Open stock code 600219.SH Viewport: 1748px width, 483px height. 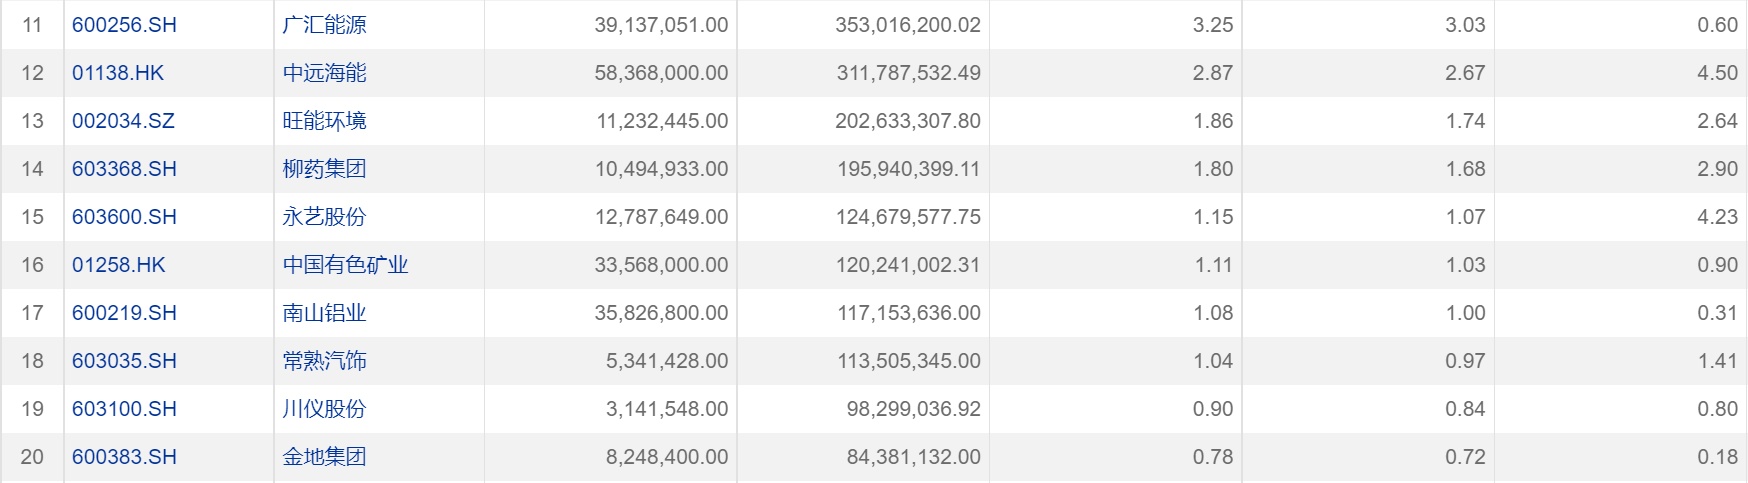pyautogui.click(x=124, y=313)
